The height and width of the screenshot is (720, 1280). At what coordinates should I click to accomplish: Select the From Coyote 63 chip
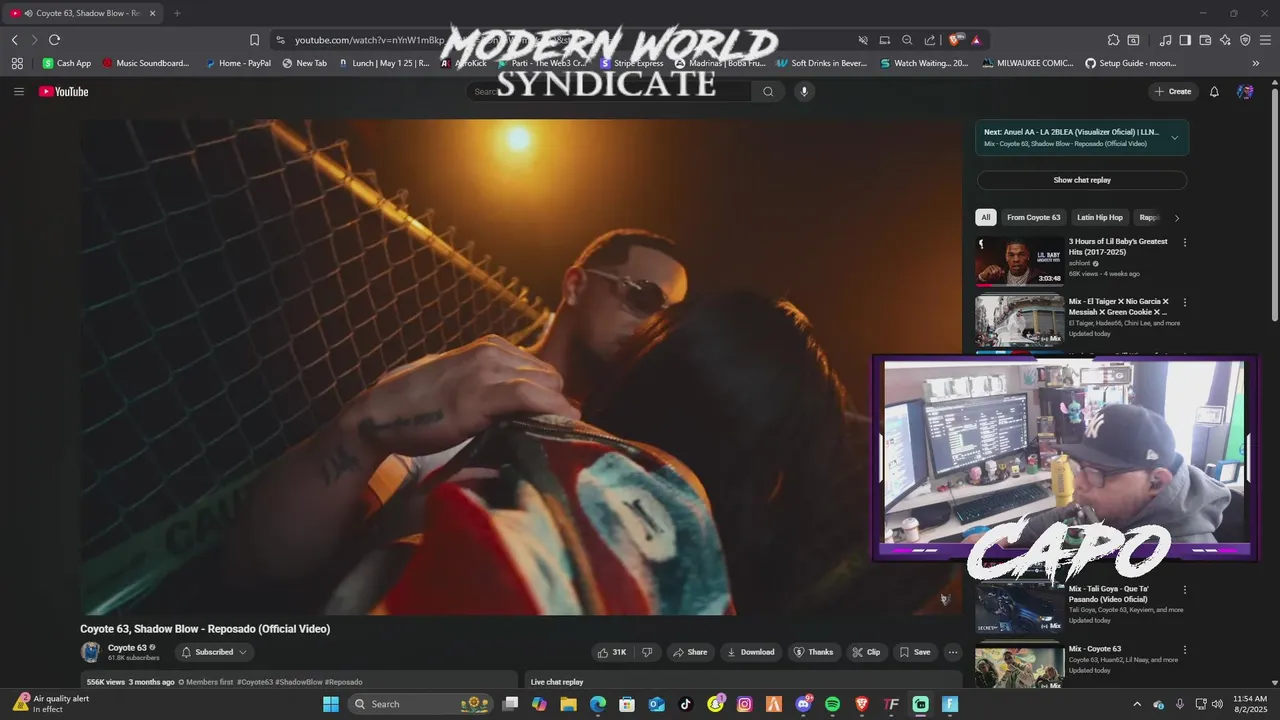[x=1034, y=217]
